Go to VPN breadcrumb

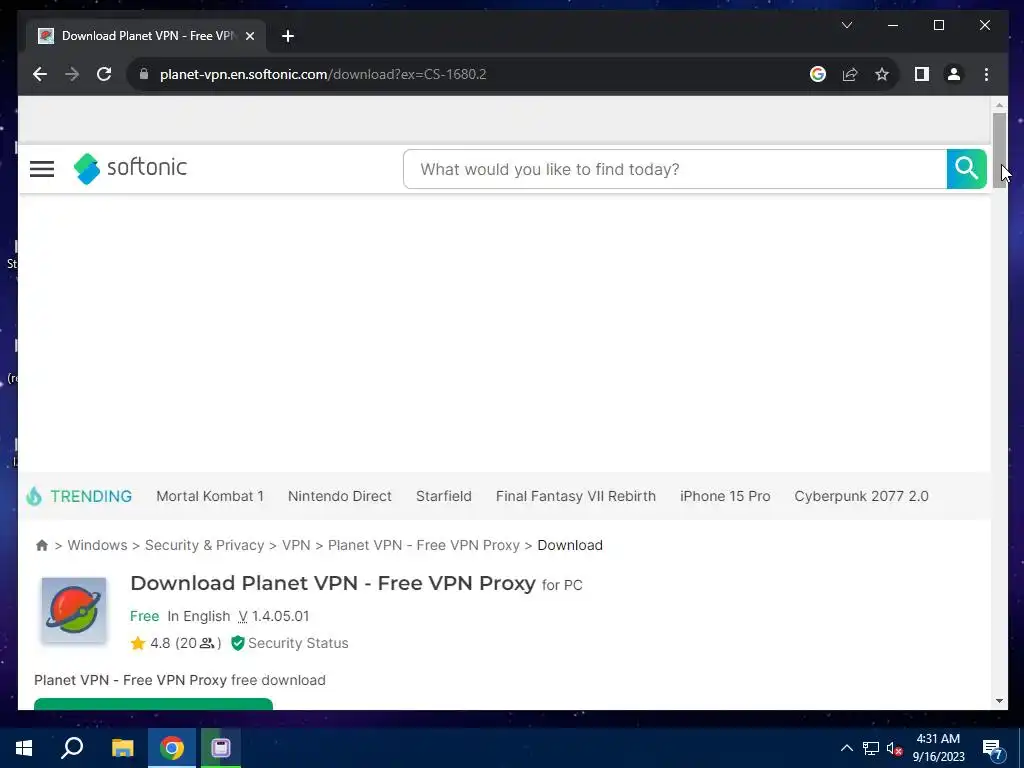(296, 545)
